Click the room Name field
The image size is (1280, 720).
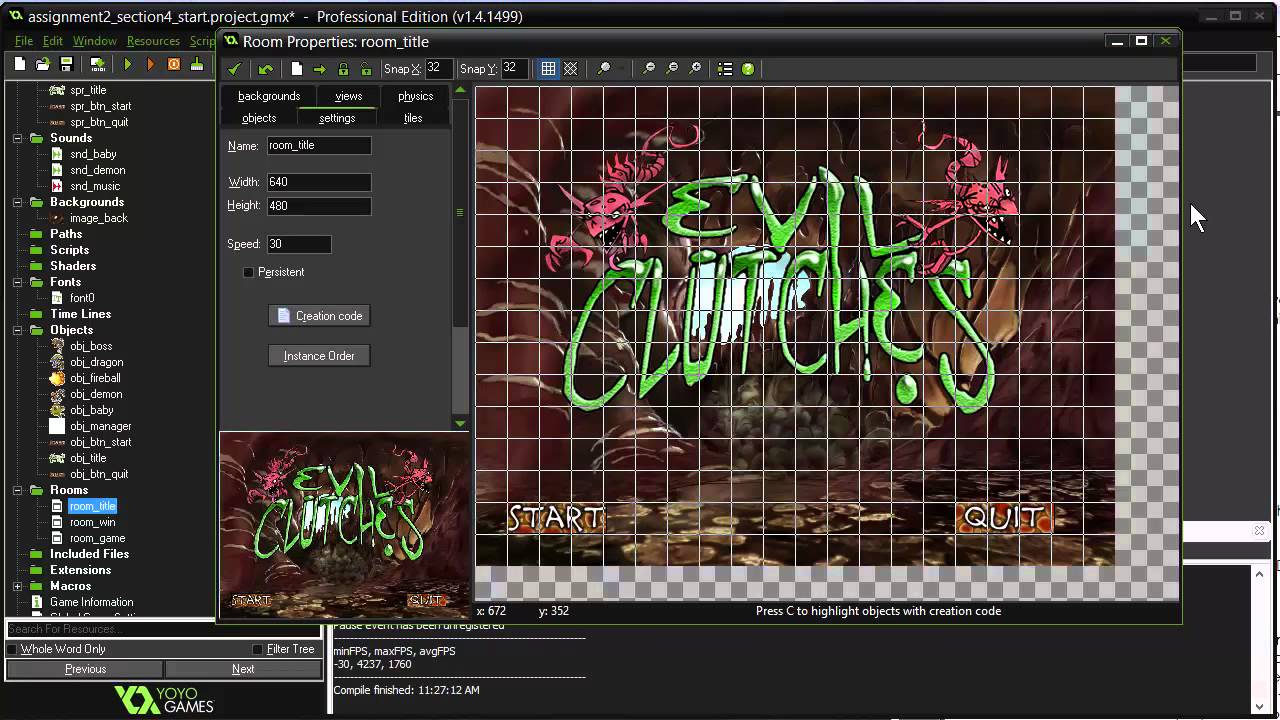coord(318,146)
